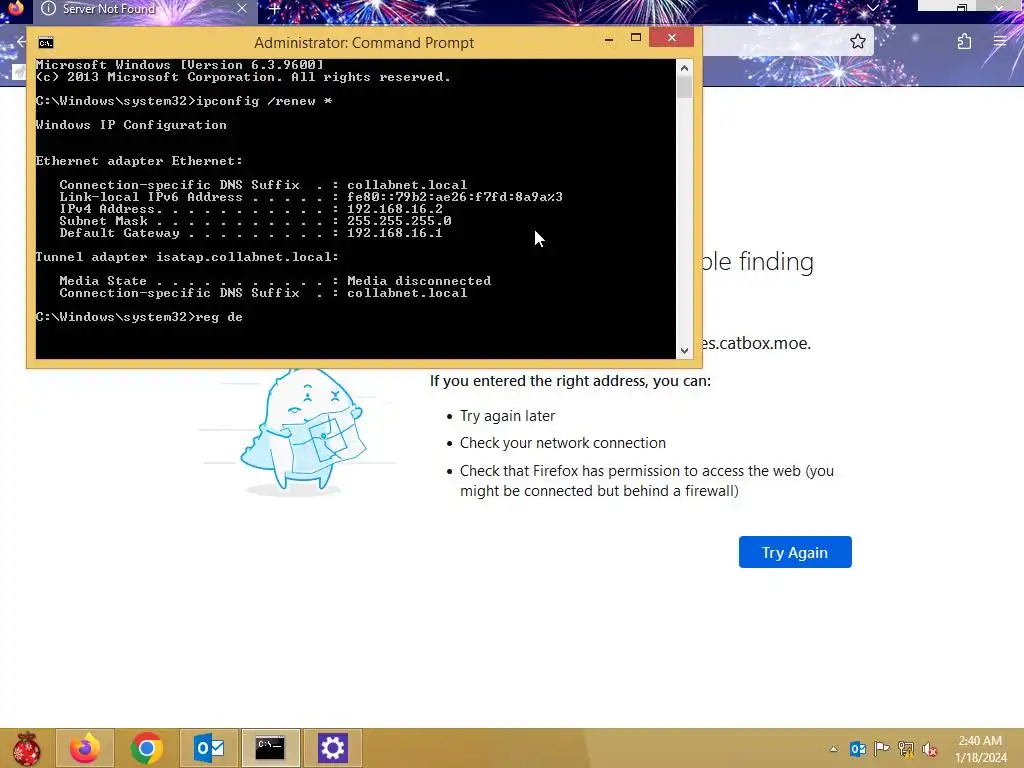Launch Outlook from the taskbar

(209, 748)
